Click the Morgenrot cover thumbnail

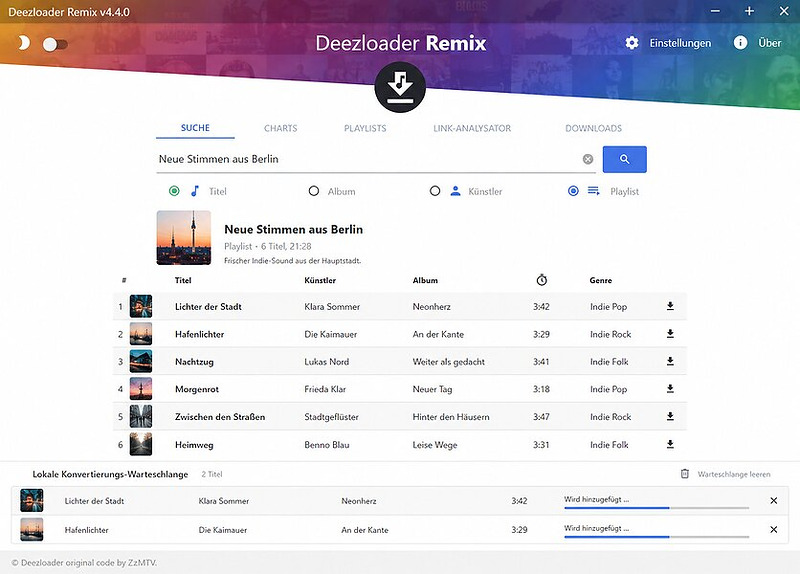141,389
